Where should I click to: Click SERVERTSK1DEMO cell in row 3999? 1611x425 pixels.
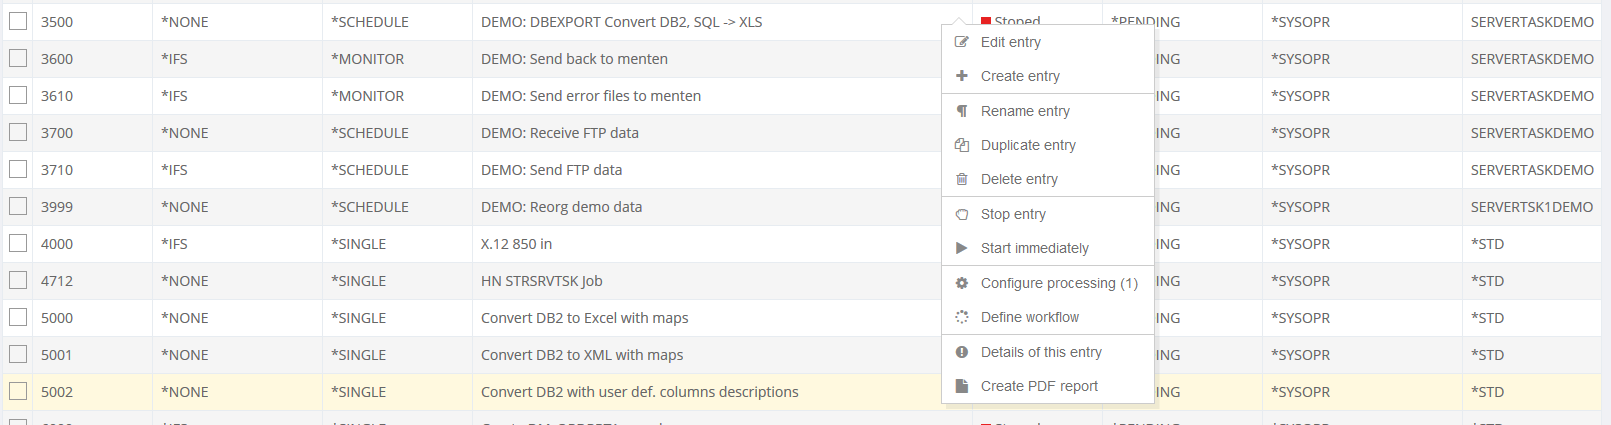(1531, 207)
